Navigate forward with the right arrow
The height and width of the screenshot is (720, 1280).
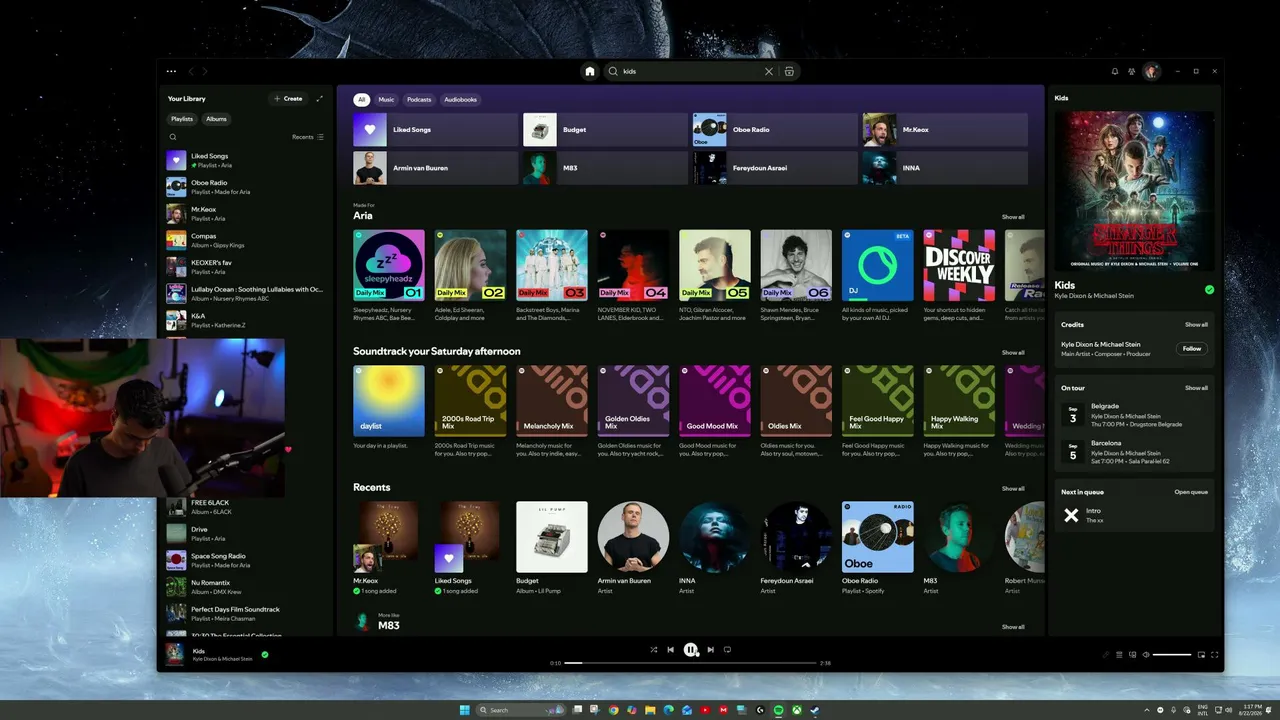(206, 71)
